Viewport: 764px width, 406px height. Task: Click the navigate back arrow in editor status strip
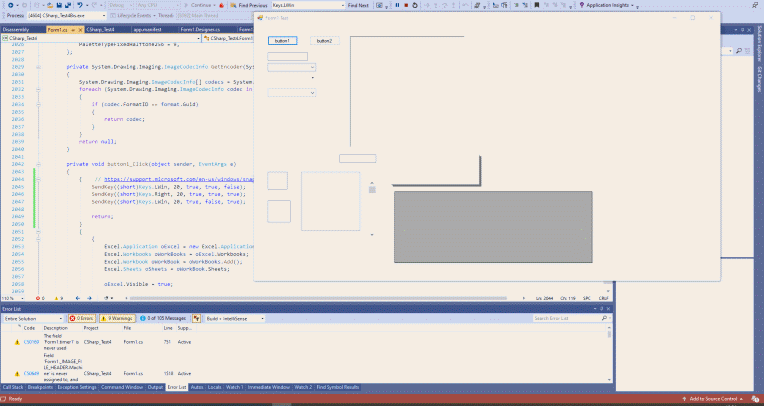[x=77, y=298]
